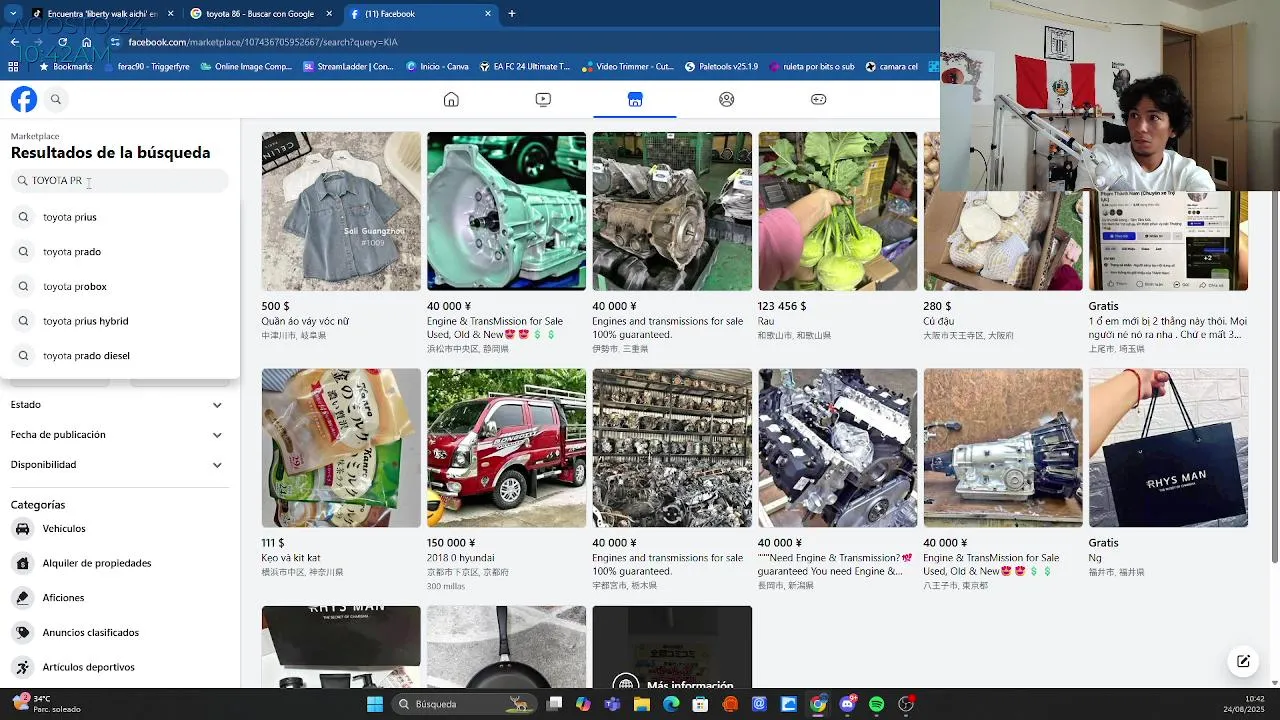Open Spotify from the taskbar
The image size is (1280, 720).
(x=877, y=704)
